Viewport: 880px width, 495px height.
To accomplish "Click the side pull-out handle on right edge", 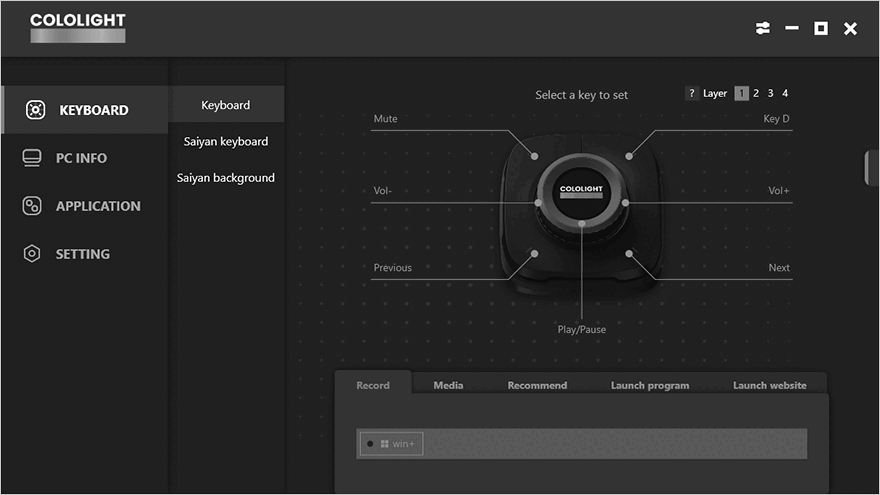I will tap(871, 167).
